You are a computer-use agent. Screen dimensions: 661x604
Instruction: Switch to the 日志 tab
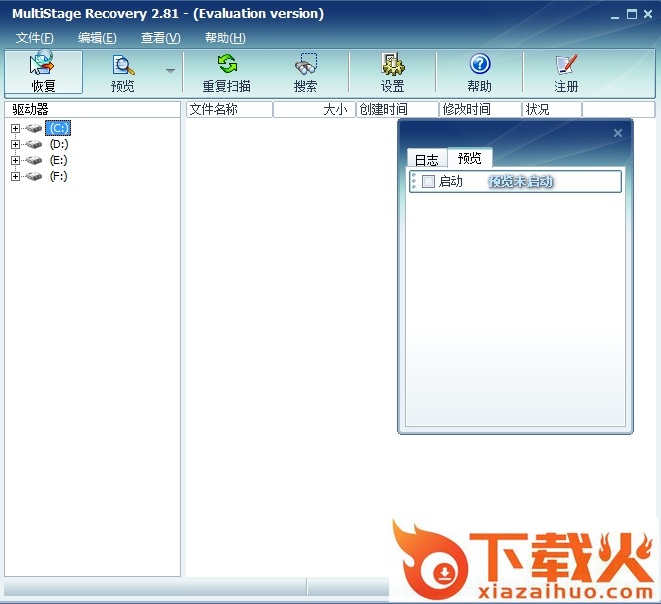[x=427, y=159]
